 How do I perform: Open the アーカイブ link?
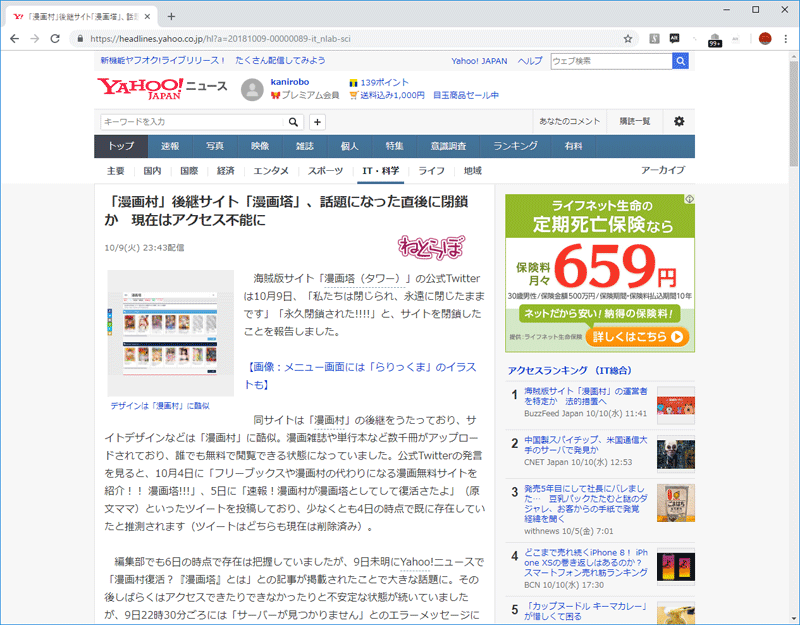pos(663,170)
